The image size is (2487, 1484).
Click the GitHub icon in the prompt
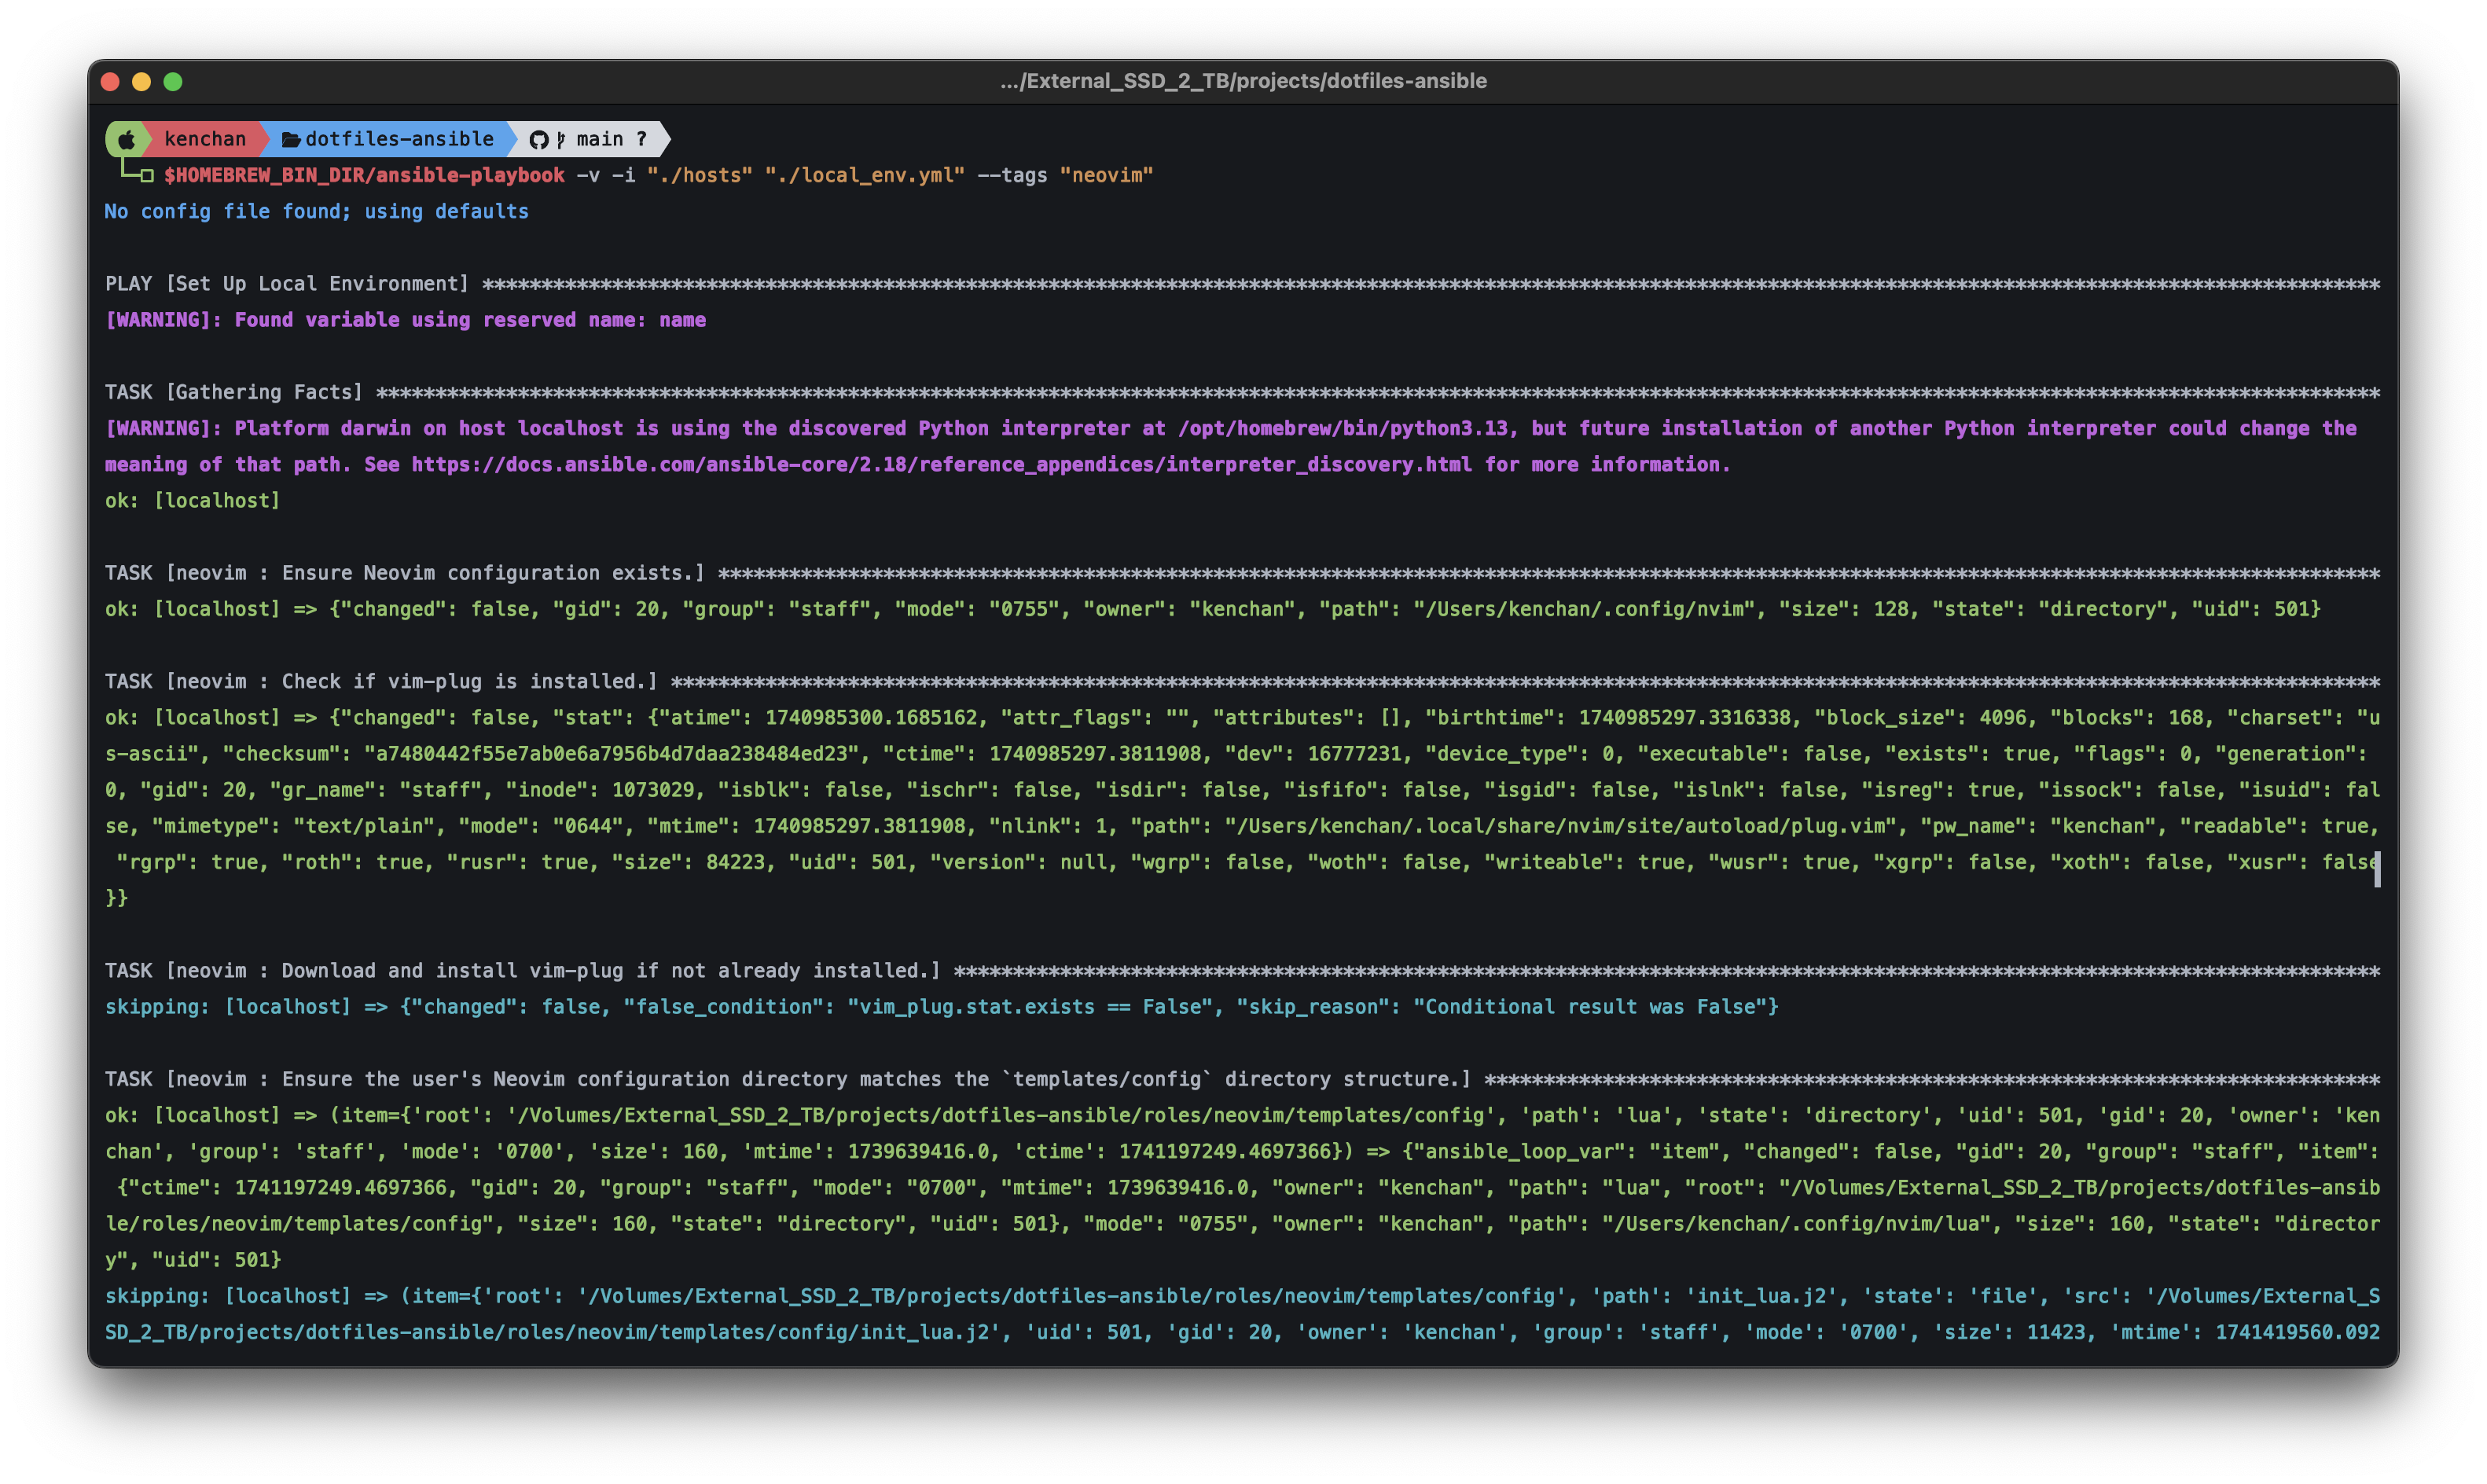pyautogui.click(x=538, y=140)
